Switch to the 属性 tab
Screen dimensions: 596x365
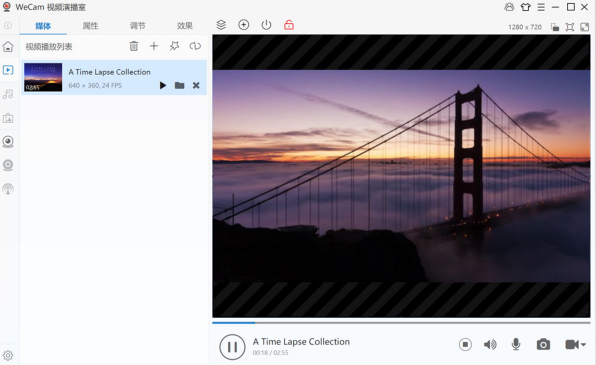[x=90, y=26]
